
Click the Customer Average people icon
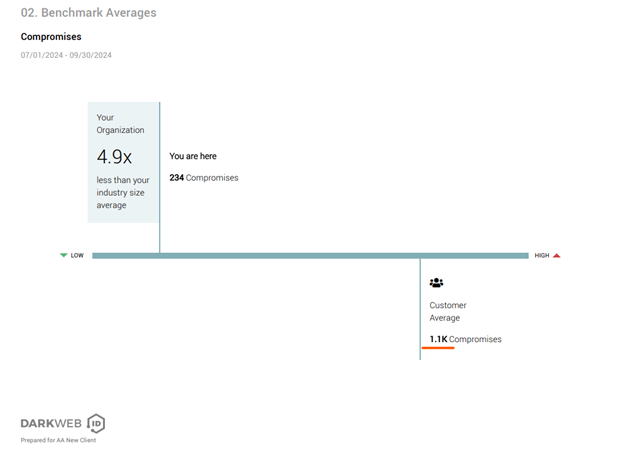(436, 284)
